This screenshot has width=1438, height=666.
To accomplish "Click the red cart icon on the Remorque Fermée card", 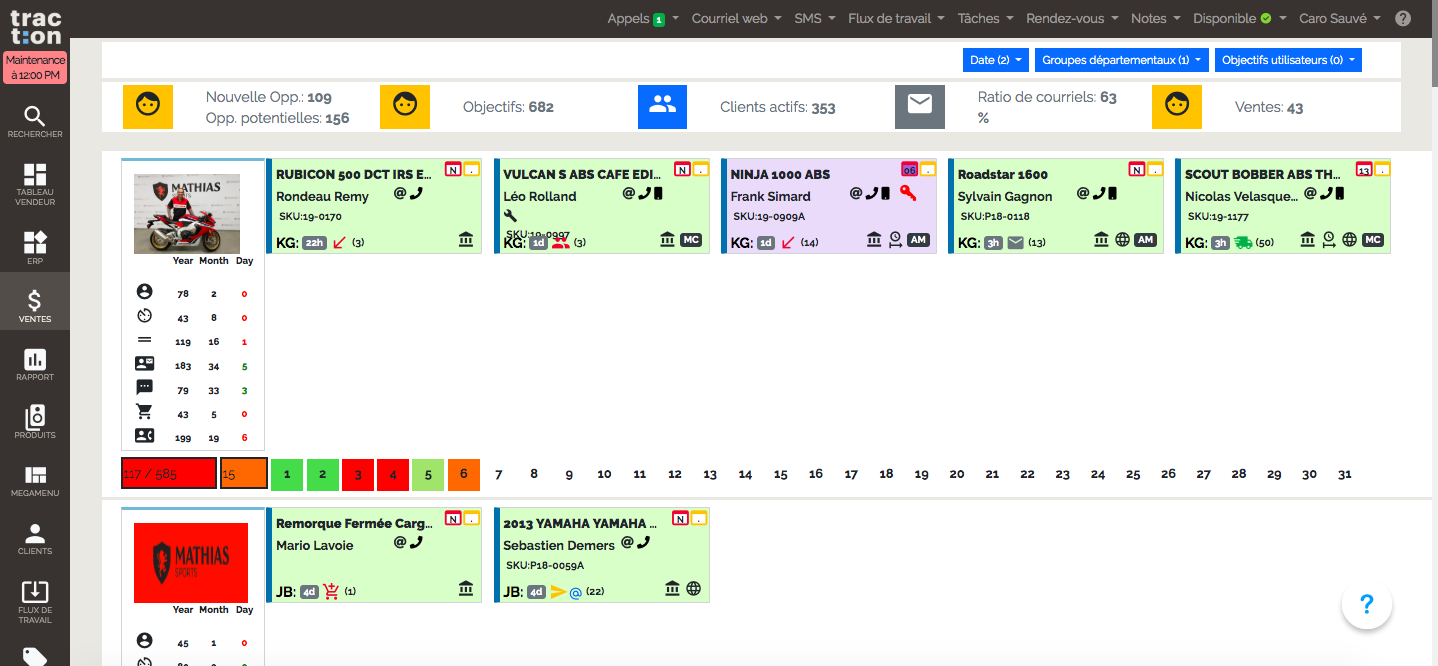I will click(x=331, y=591).
